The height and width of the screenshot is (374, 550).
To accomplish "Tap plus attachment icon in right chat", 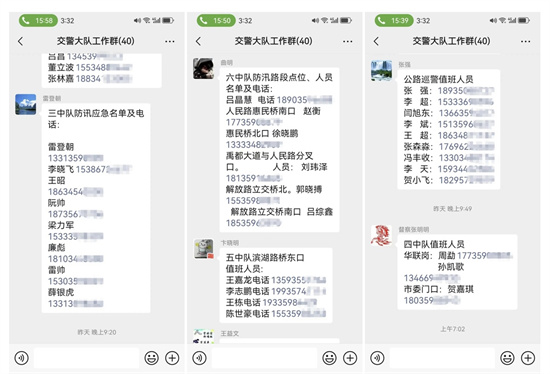I will tap(528, 358).
